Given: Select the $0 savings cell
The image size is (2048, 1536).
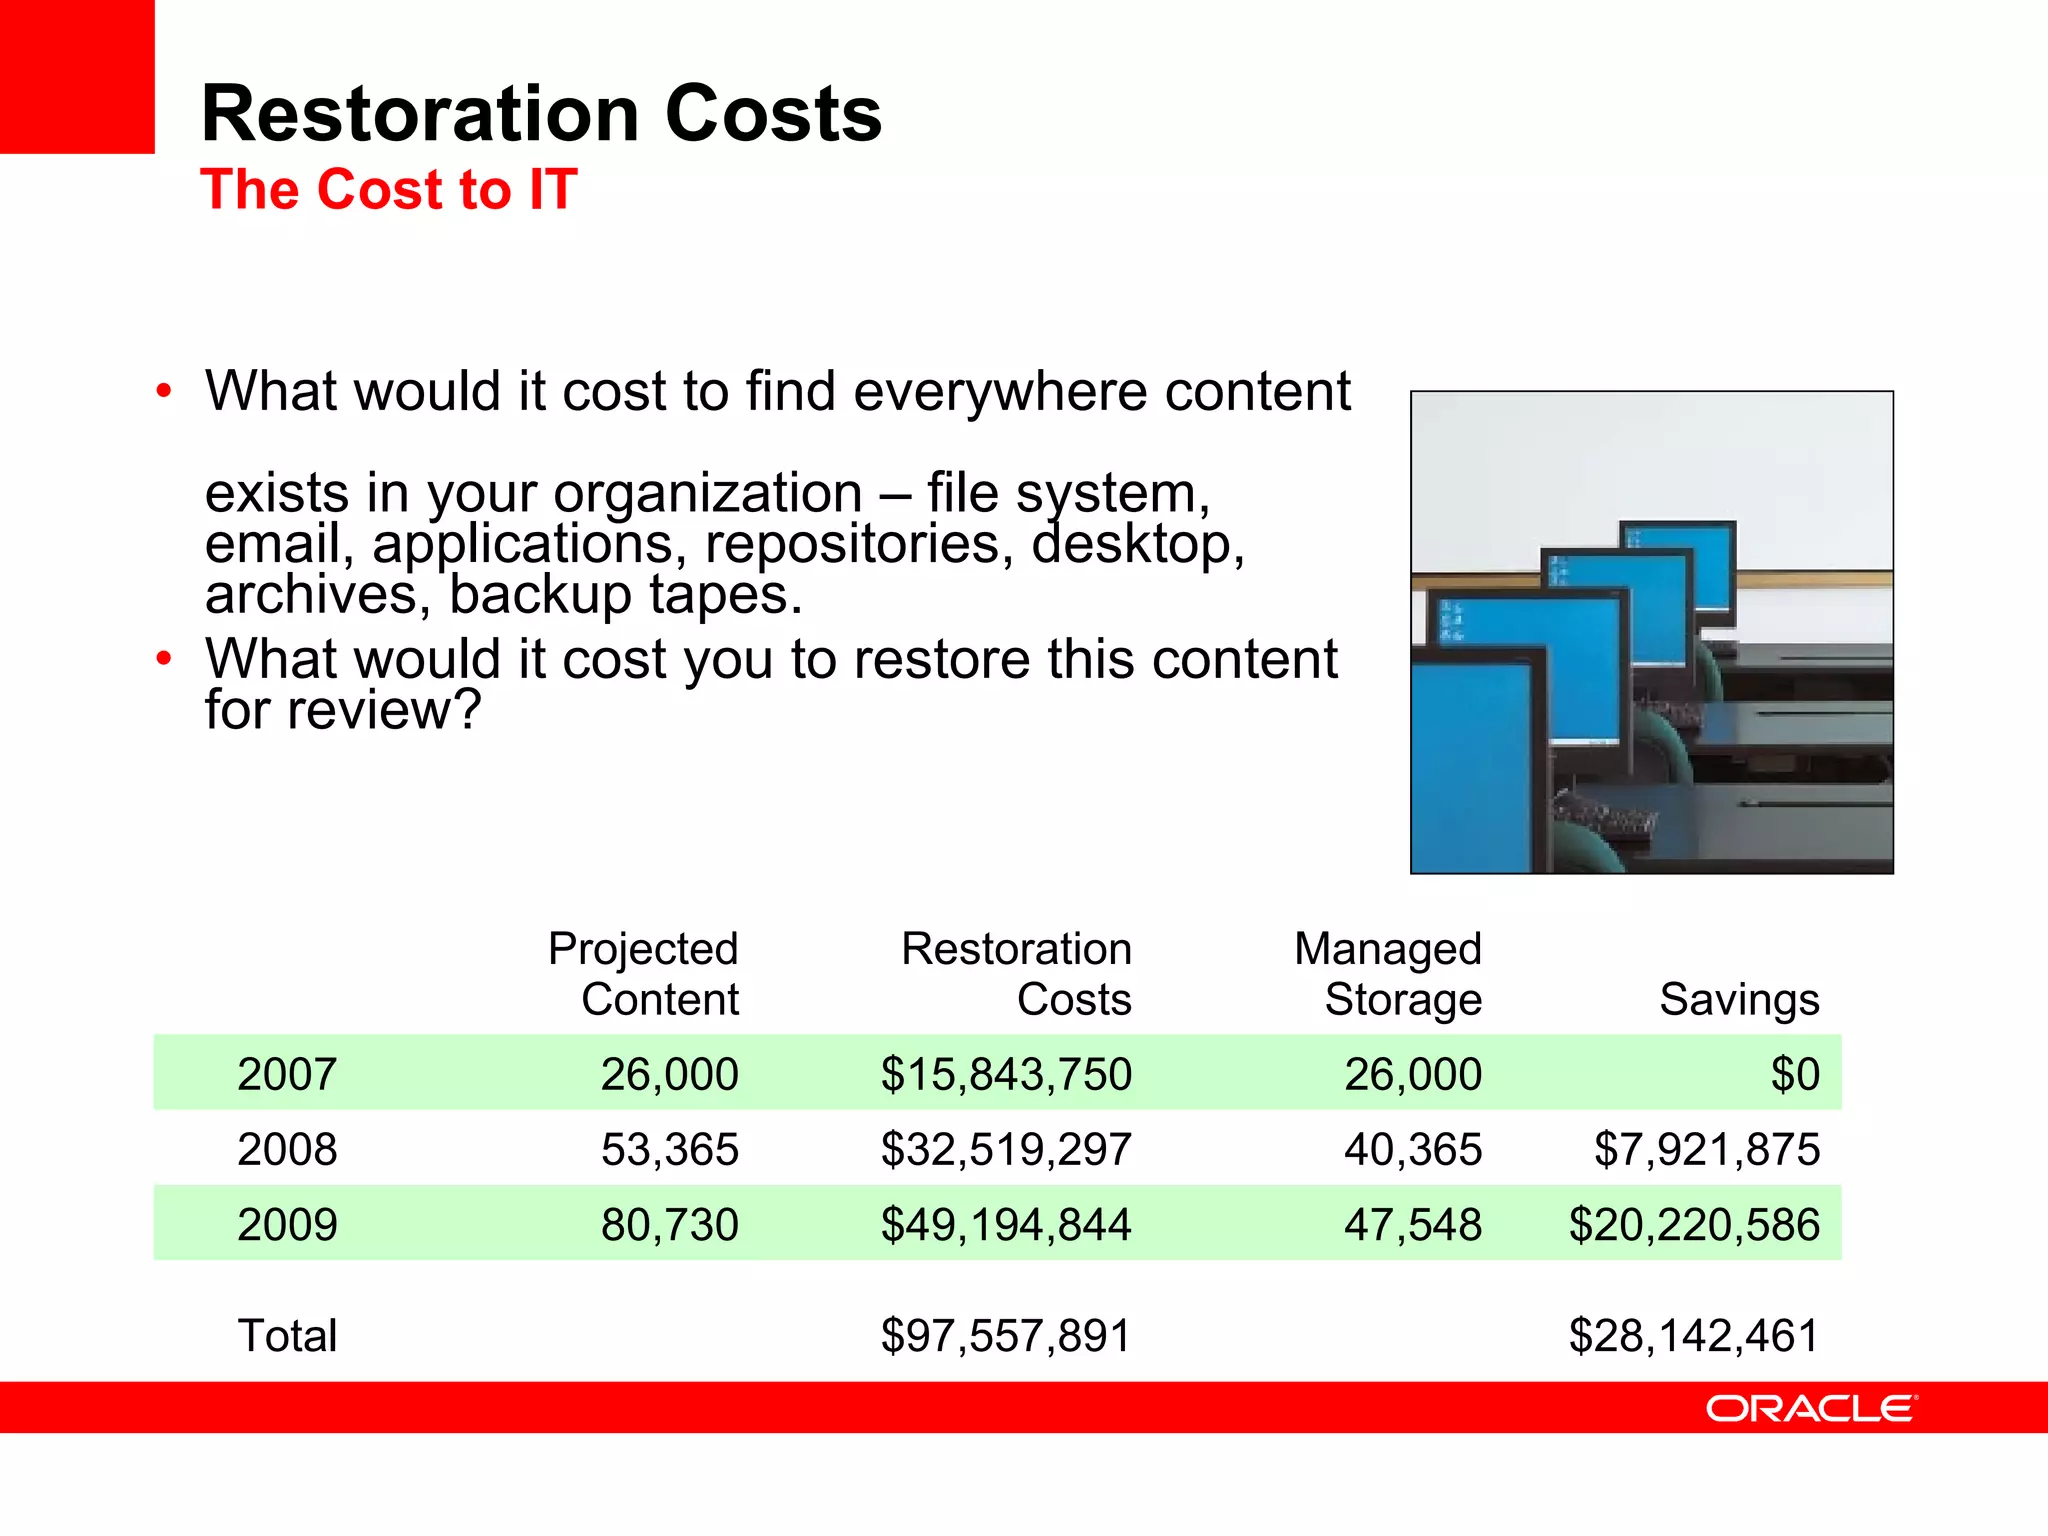Looking at the screenshot, I should (1795, 1074).
